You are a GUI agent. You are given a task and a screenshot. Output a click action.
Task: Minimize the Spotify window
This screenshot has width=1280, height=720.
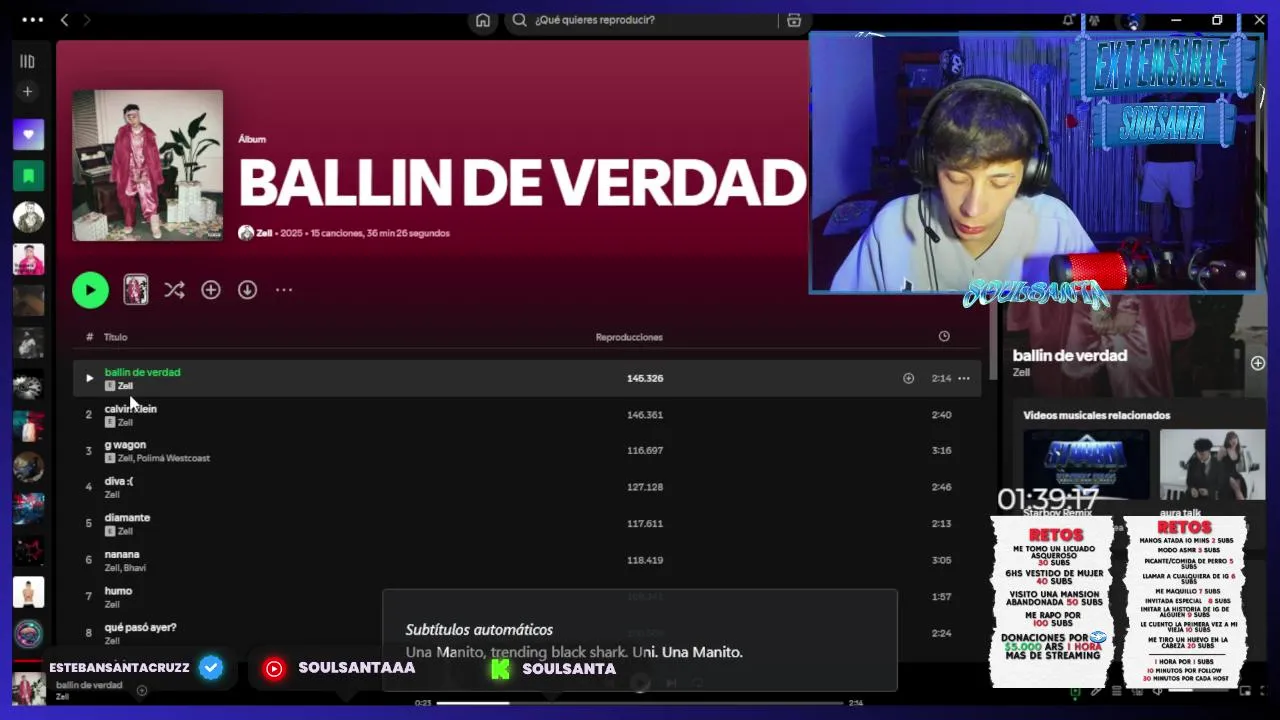(x=1176, y=20)
